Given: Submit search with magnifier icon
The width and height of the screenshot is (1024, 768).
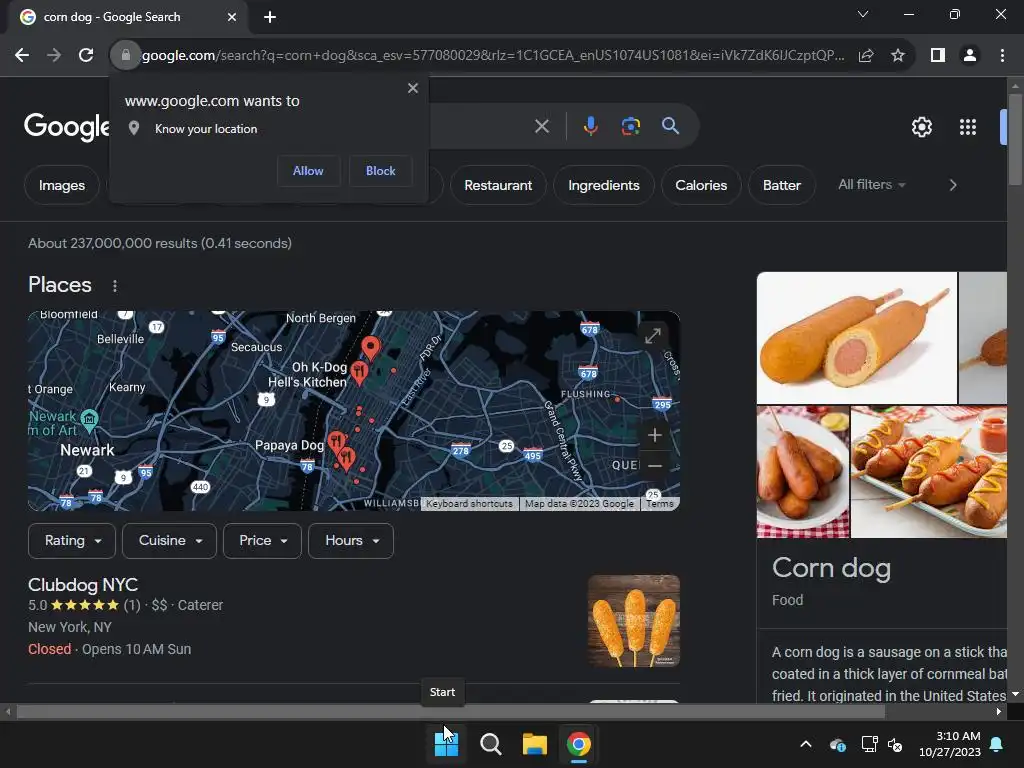Looking at the screenshot, I should (671, 126).
